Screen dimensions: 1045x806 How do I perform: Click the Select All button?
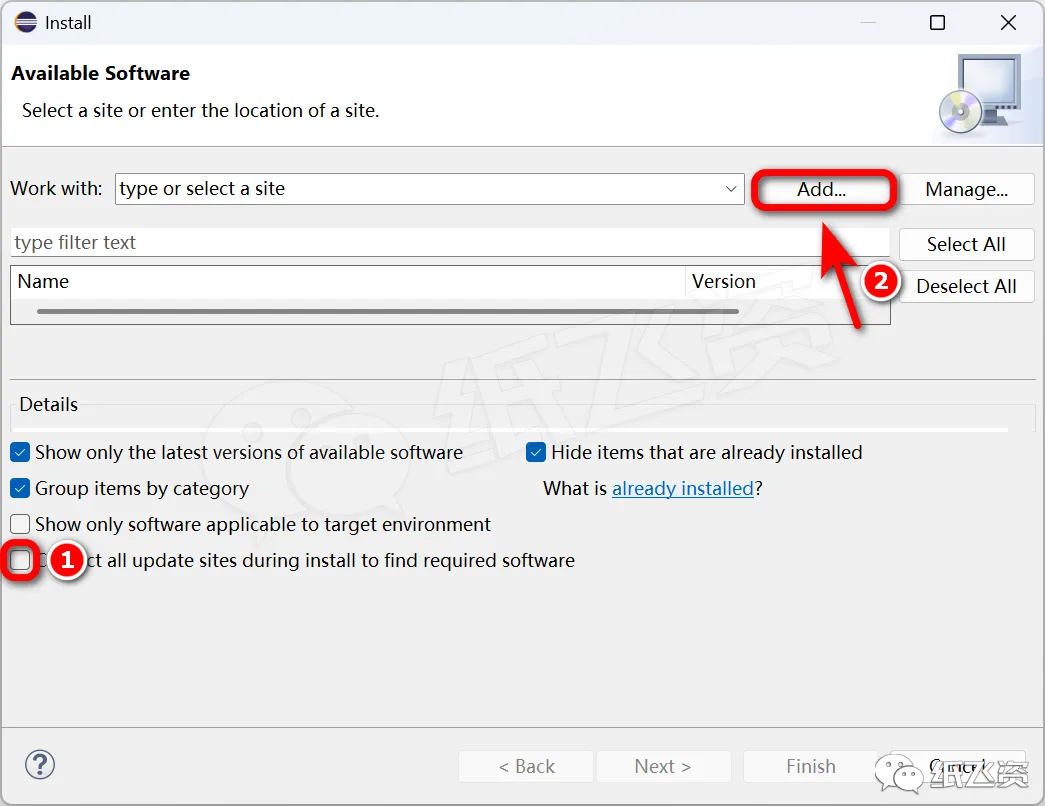pyautogui.click(x=966, y=244)
